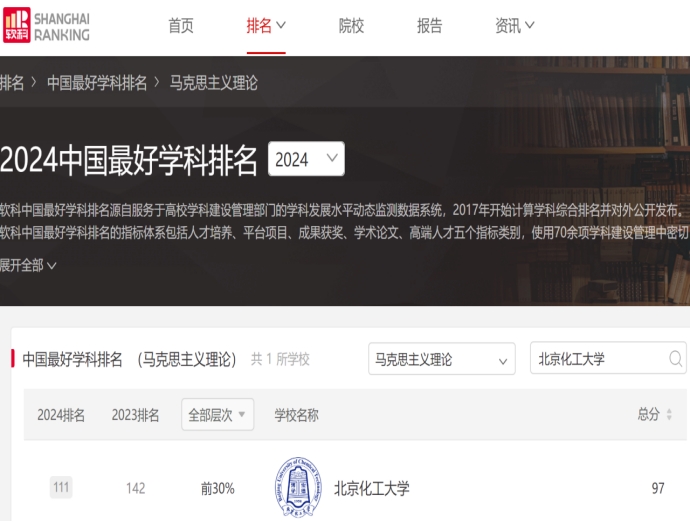Sort by 总分 using the arrows
Screen dimensions: 690x522
pos(669,414)
